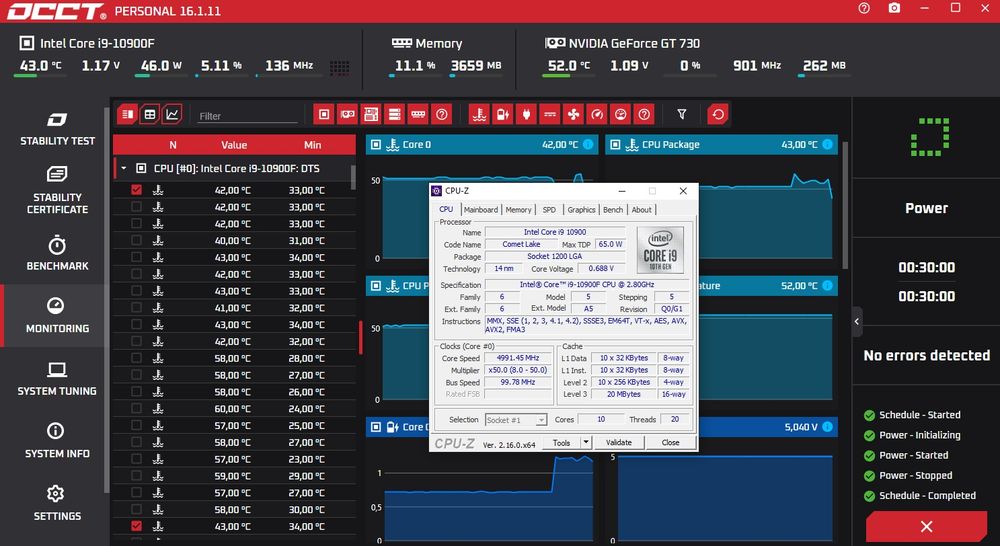Take a screenshot with camera icon
This screenshot has height=546, width=1000.
click(x=894, y=8)
